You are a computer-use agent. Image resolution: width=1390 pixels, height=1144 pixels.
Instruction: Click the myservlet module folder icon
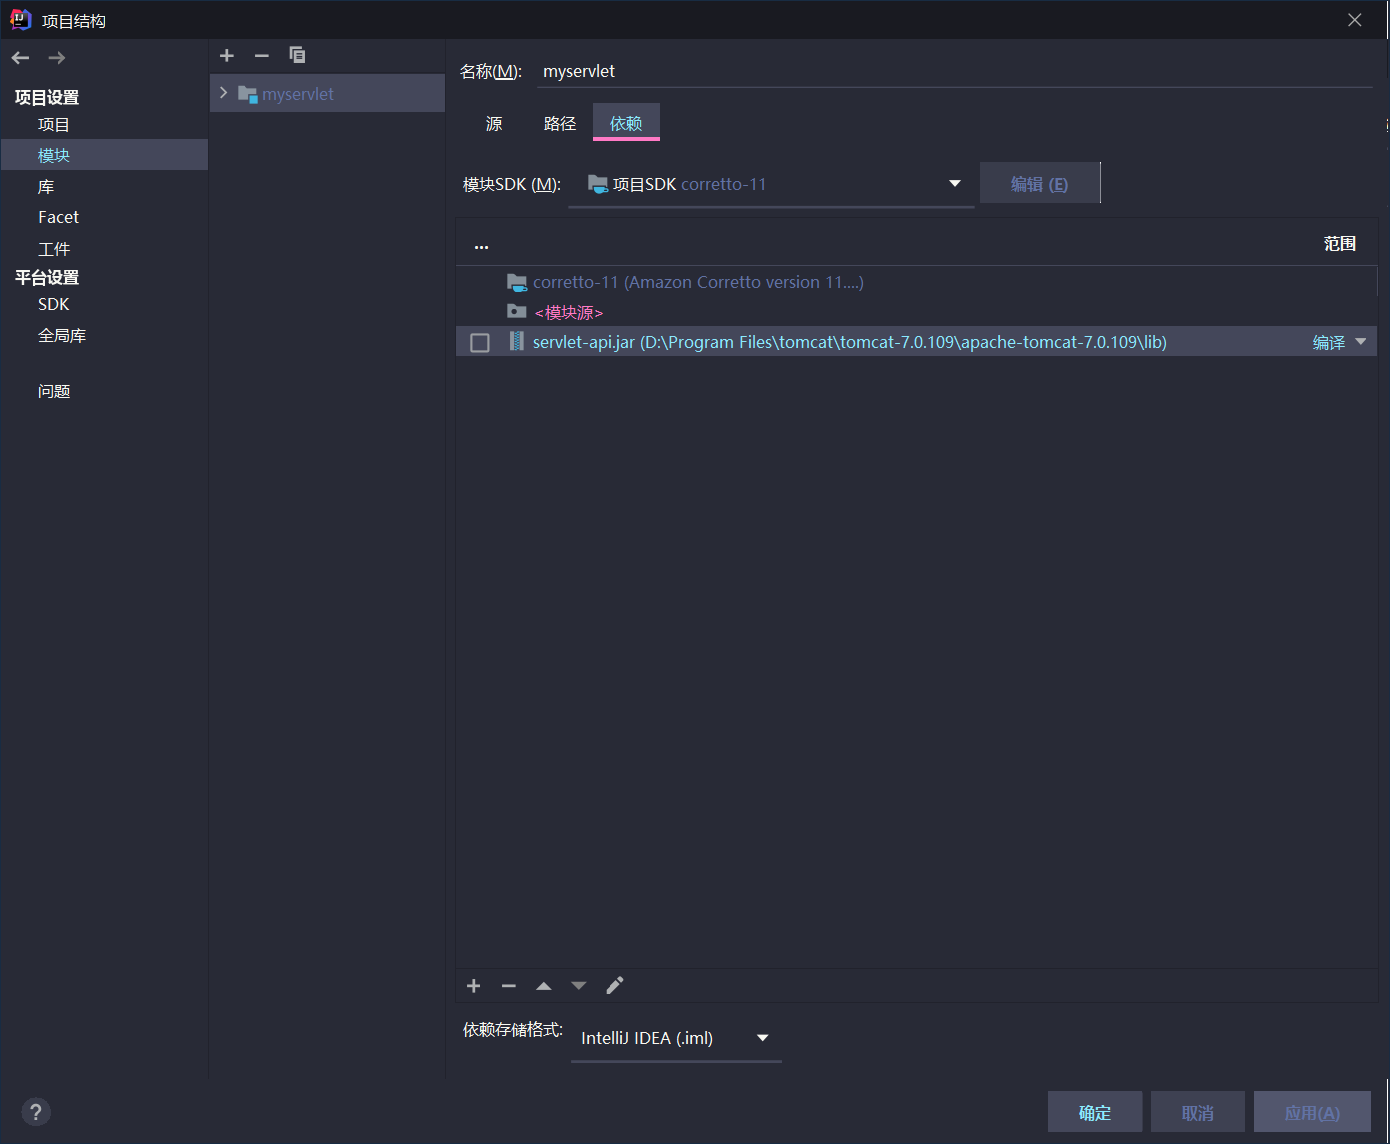(x=248, y=94)
